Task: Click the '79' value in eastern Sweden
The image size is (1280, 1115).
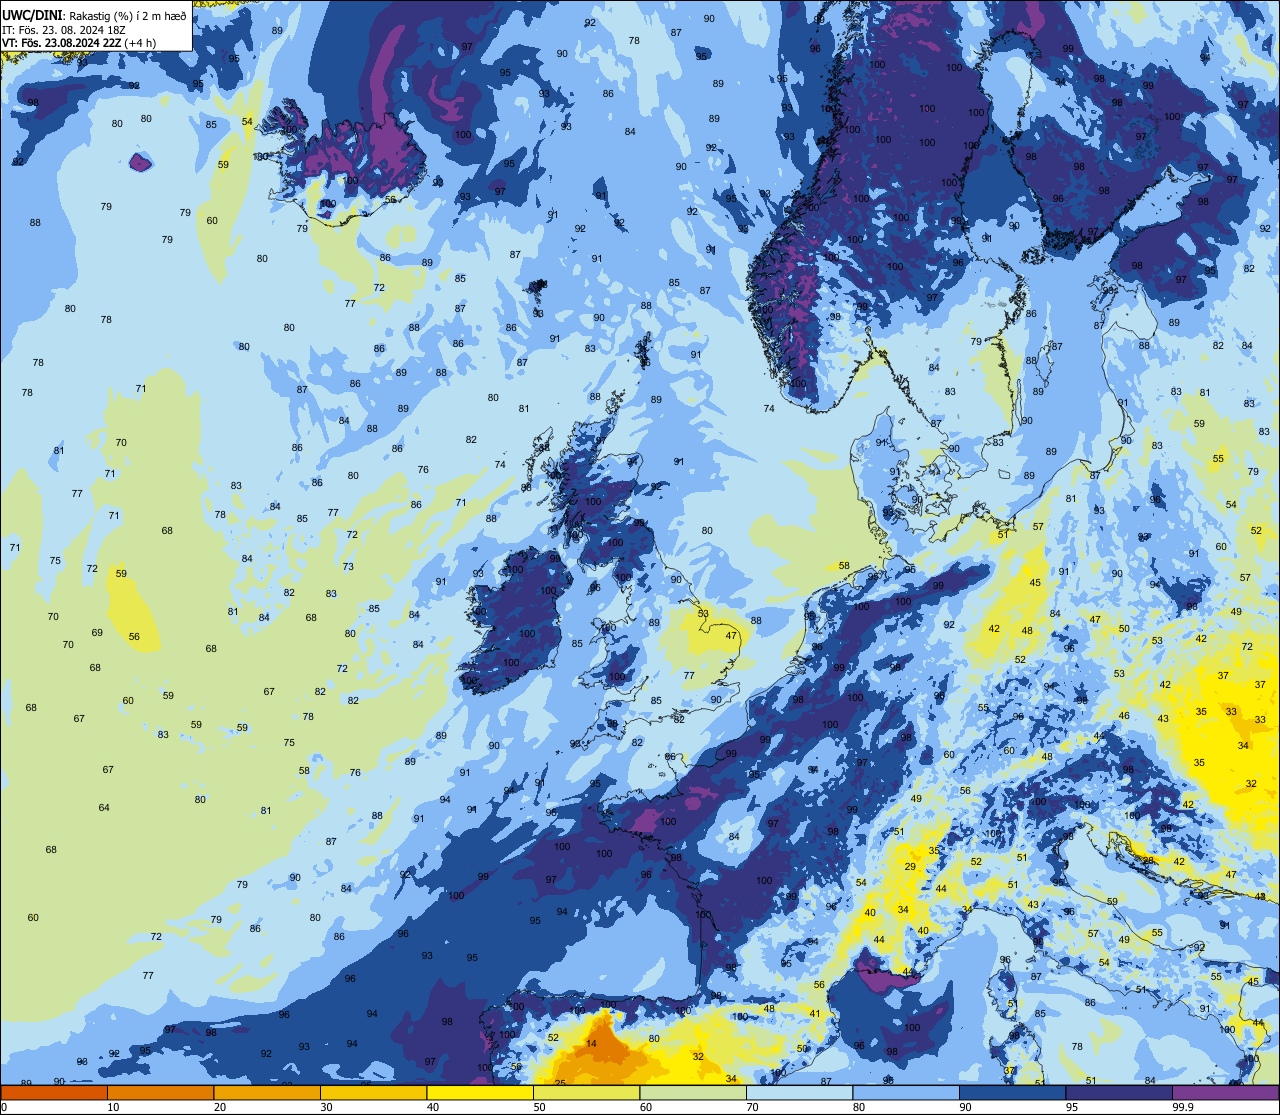Action: (976, 342)
